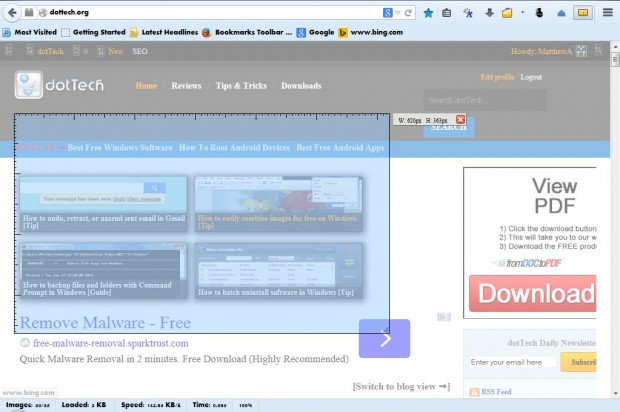Click the fromDOCtoPDF ad logo

(529, 263)
